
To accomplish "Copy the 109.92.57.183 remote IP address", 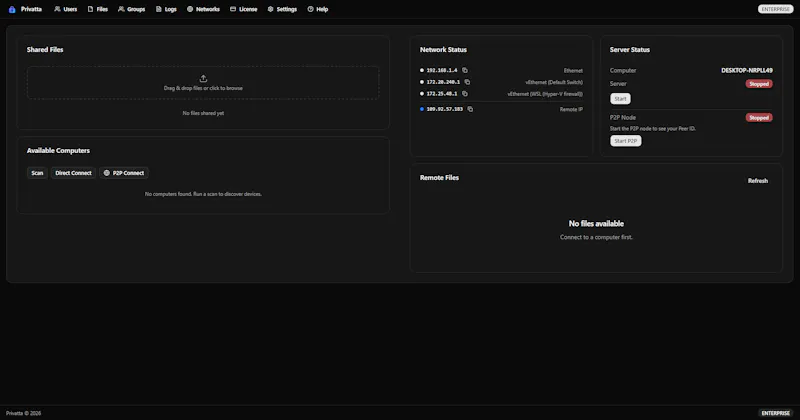I will pos(470,109).
